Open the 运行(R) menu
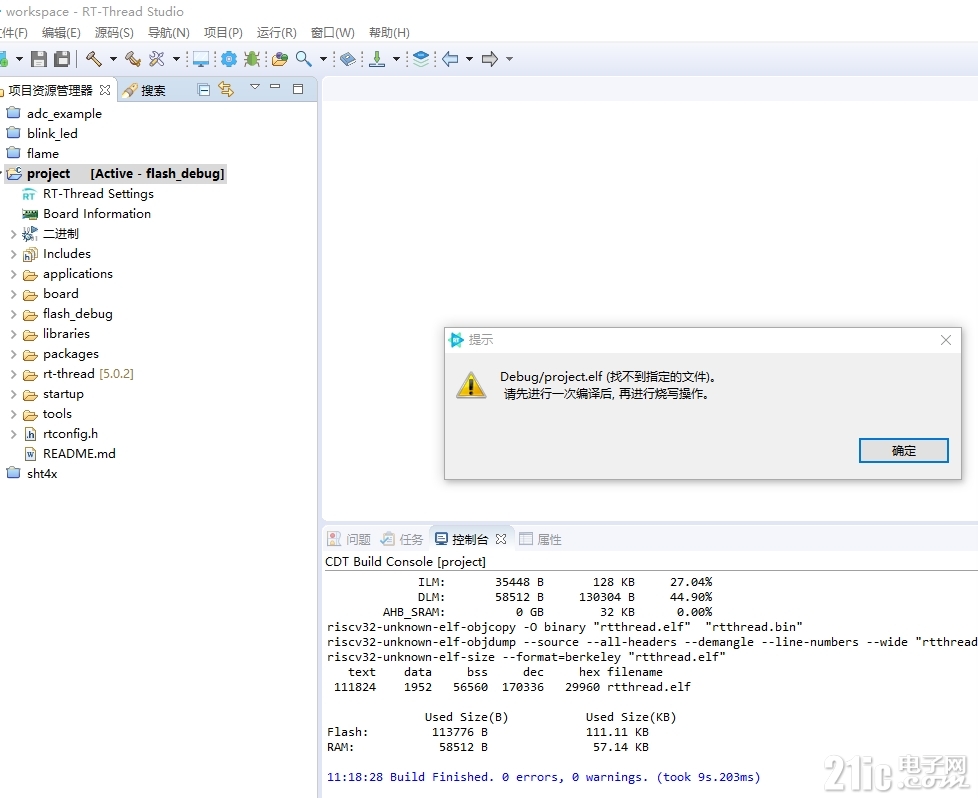 [276, 32]
